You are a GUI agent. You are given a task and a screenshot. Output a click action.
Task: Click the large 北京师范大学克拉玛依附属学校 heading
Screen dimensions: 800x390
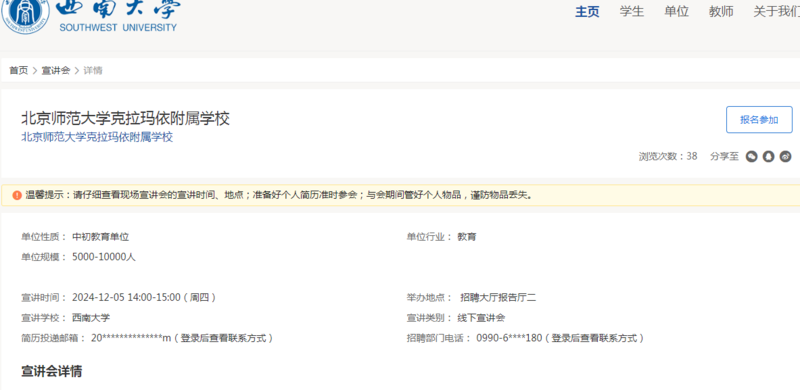pos(126,118)
